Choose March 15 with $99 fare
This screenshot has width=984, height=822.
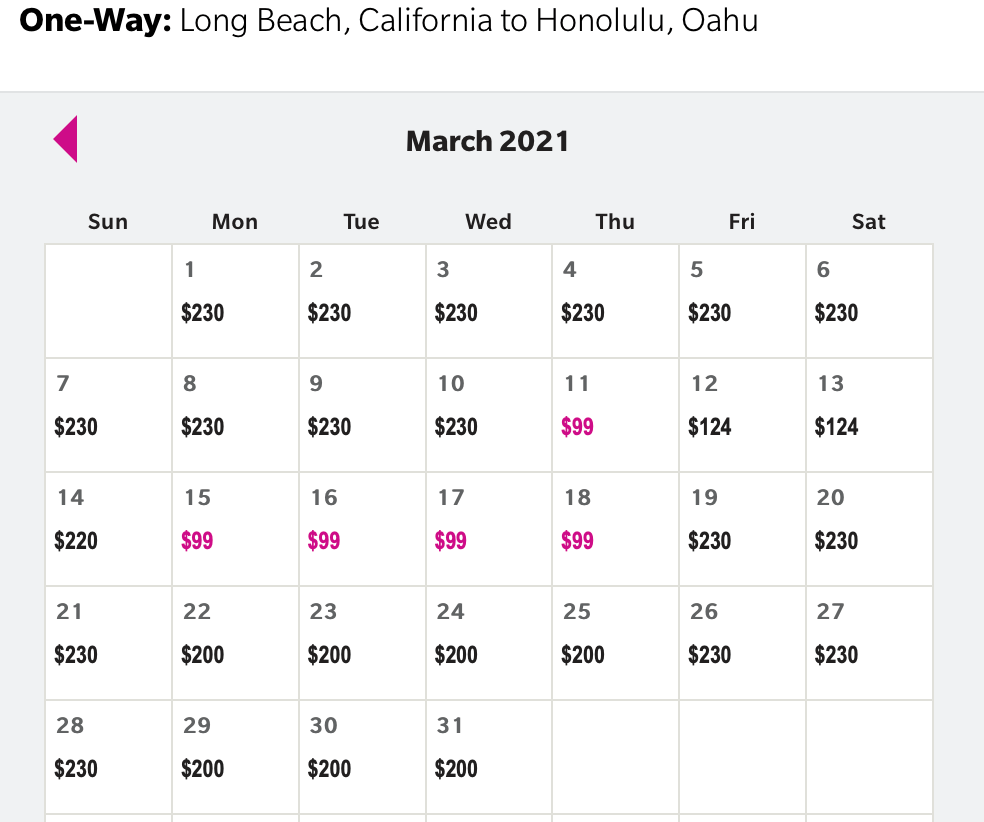point(235,529)
